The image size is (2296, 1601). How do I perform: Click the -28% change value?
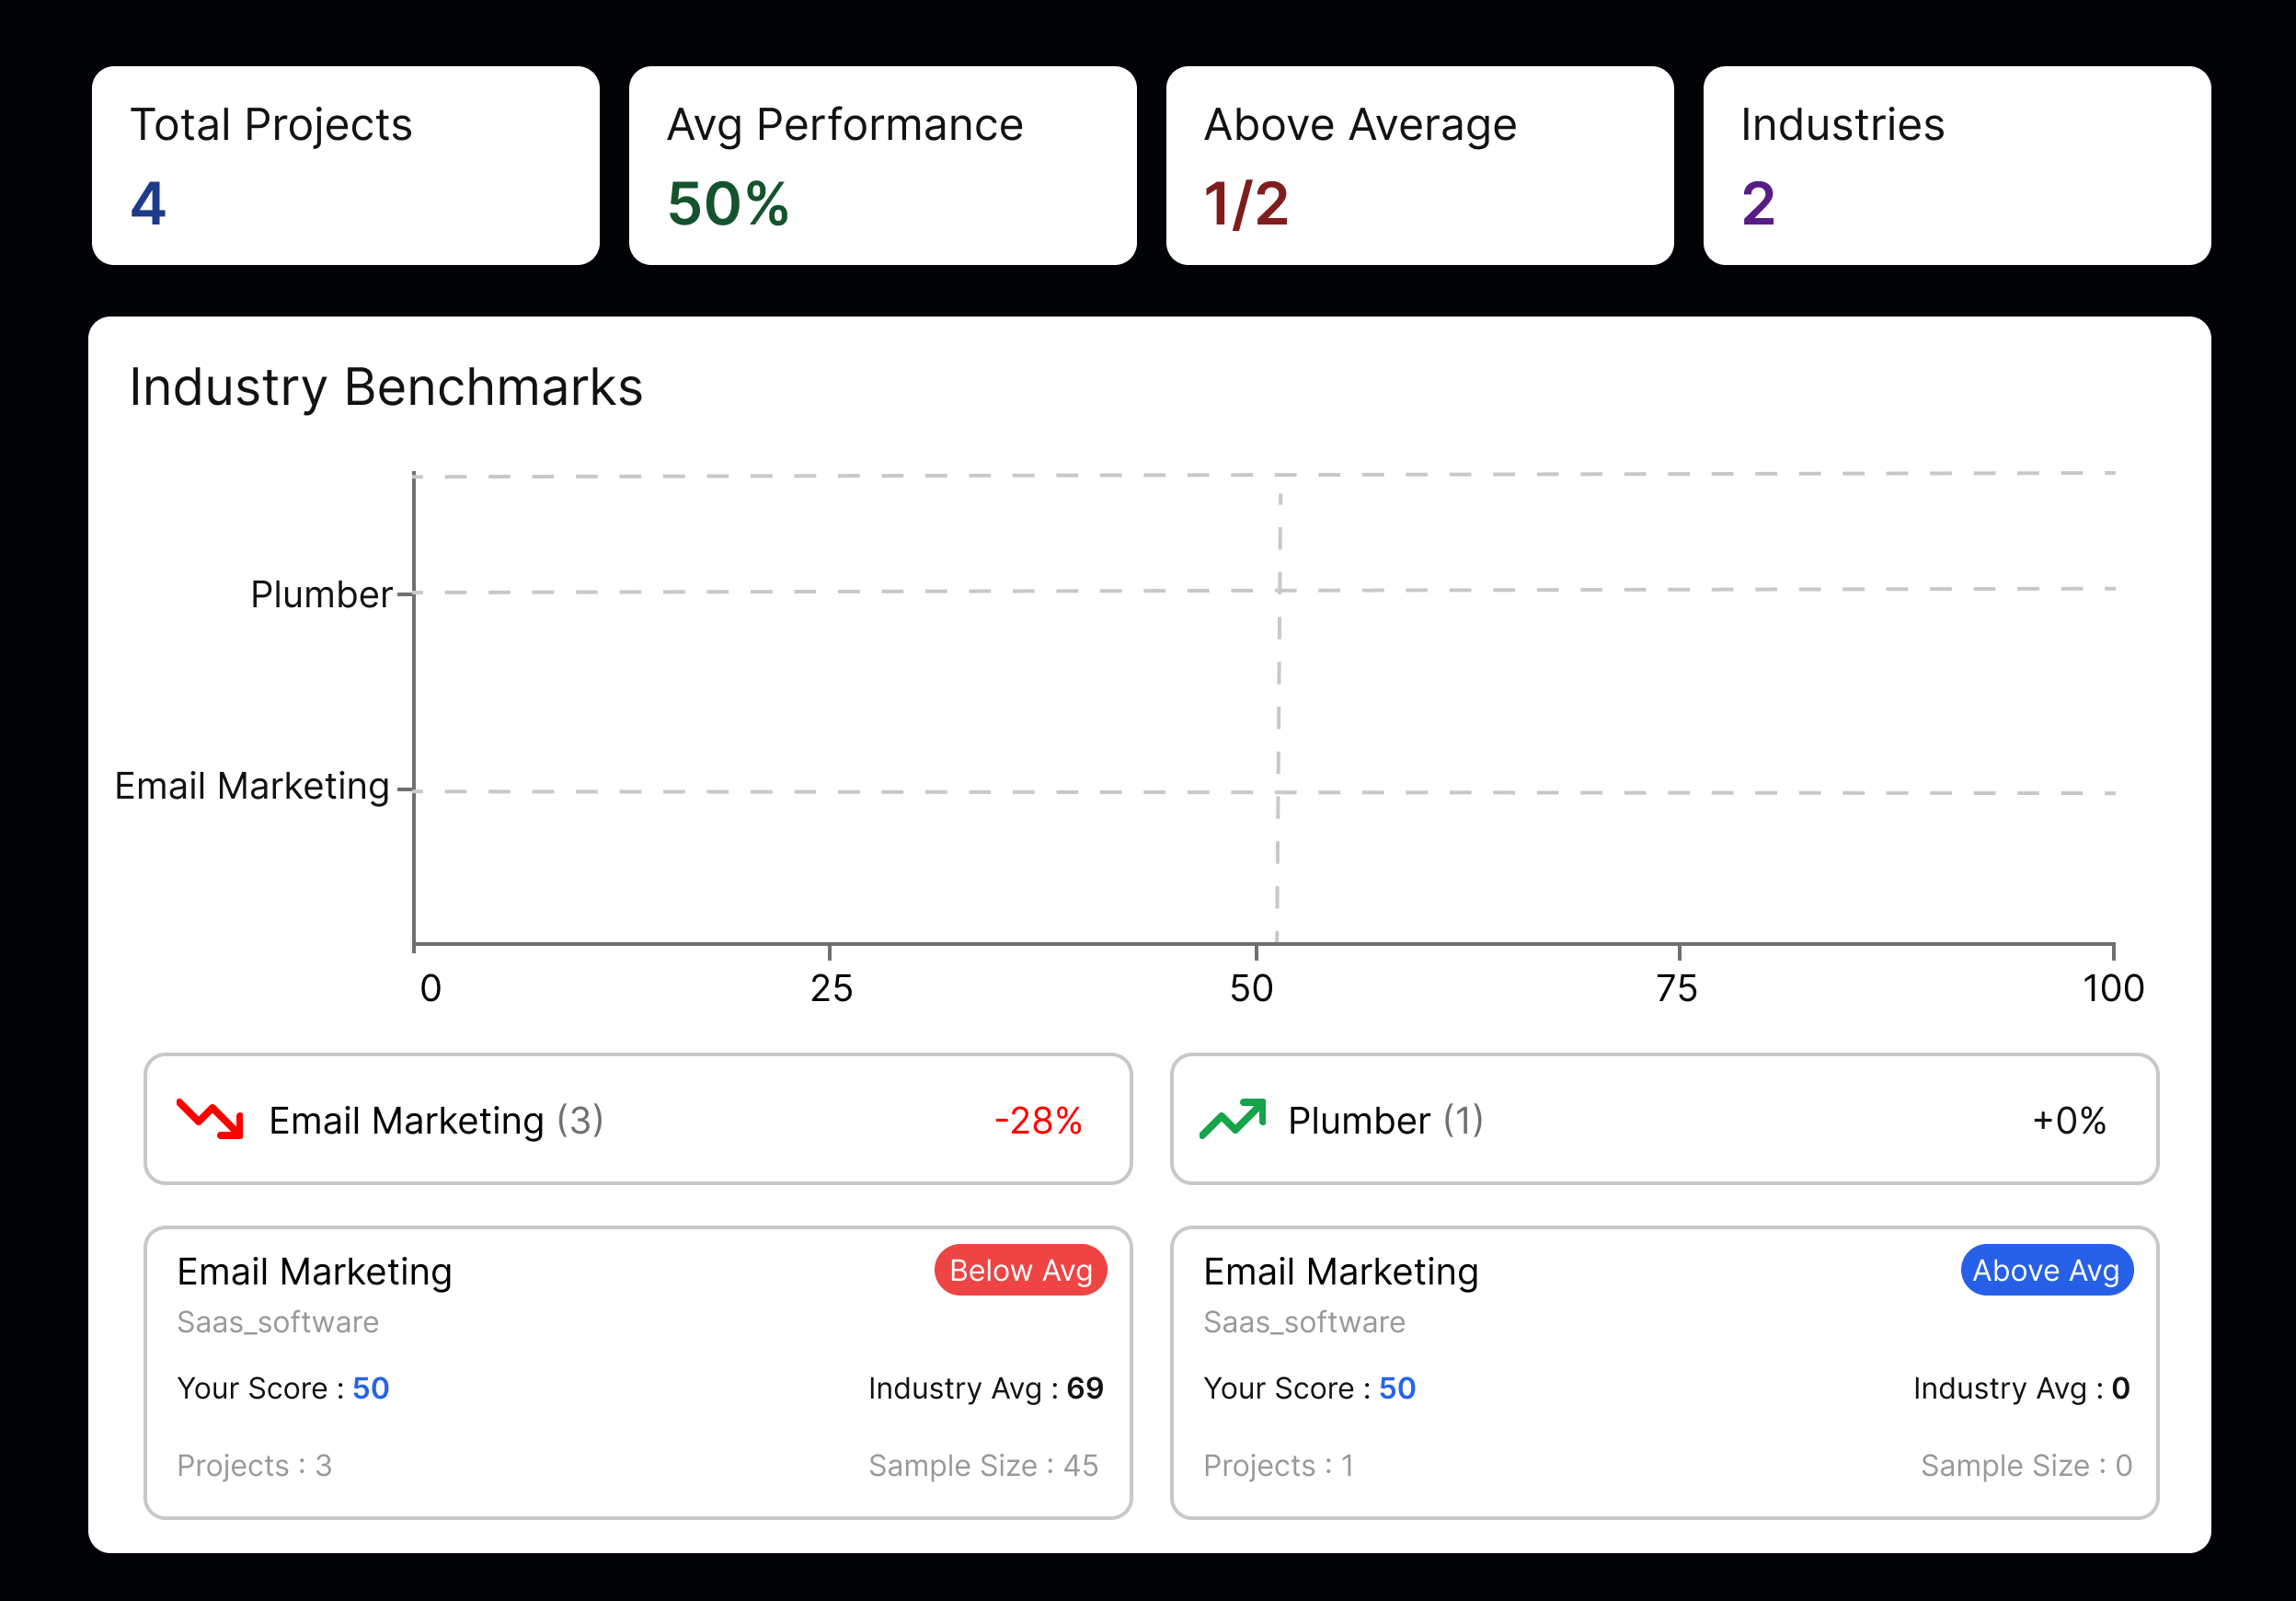[x=1038, y=1120]
